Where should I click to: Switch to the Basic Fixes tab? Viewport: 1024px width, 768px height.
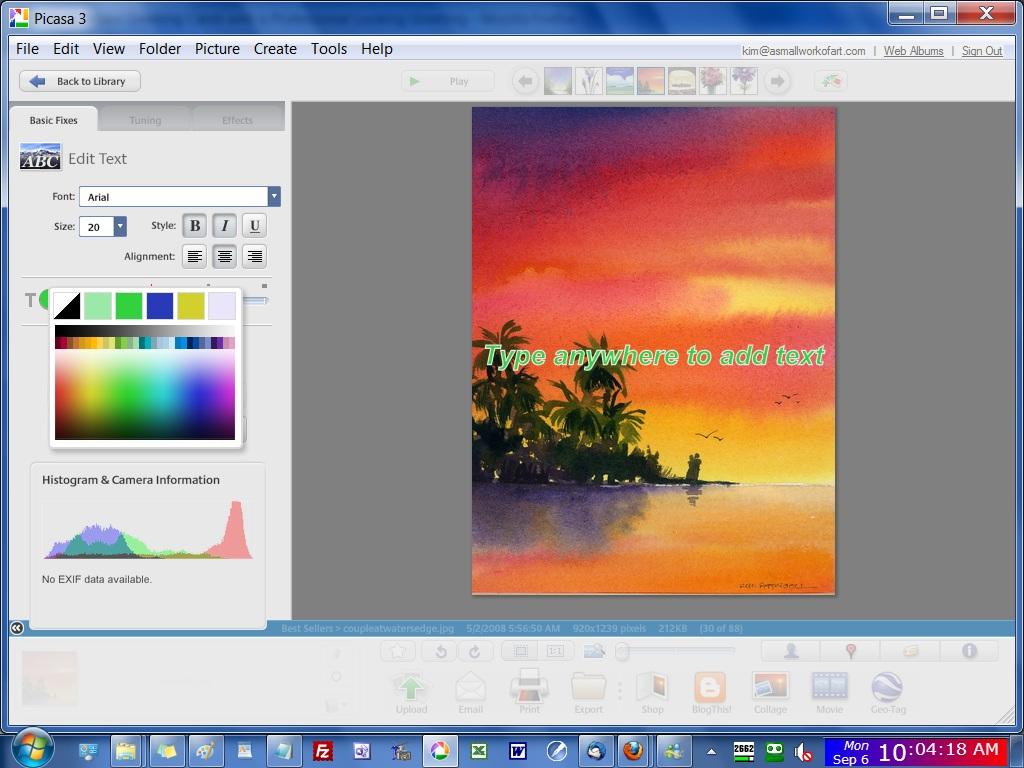pos(54,120)
